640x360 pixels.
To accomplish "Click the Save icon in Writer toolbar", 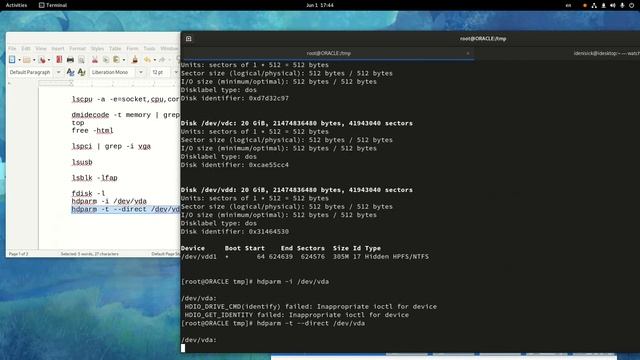I will click(42, 60).
